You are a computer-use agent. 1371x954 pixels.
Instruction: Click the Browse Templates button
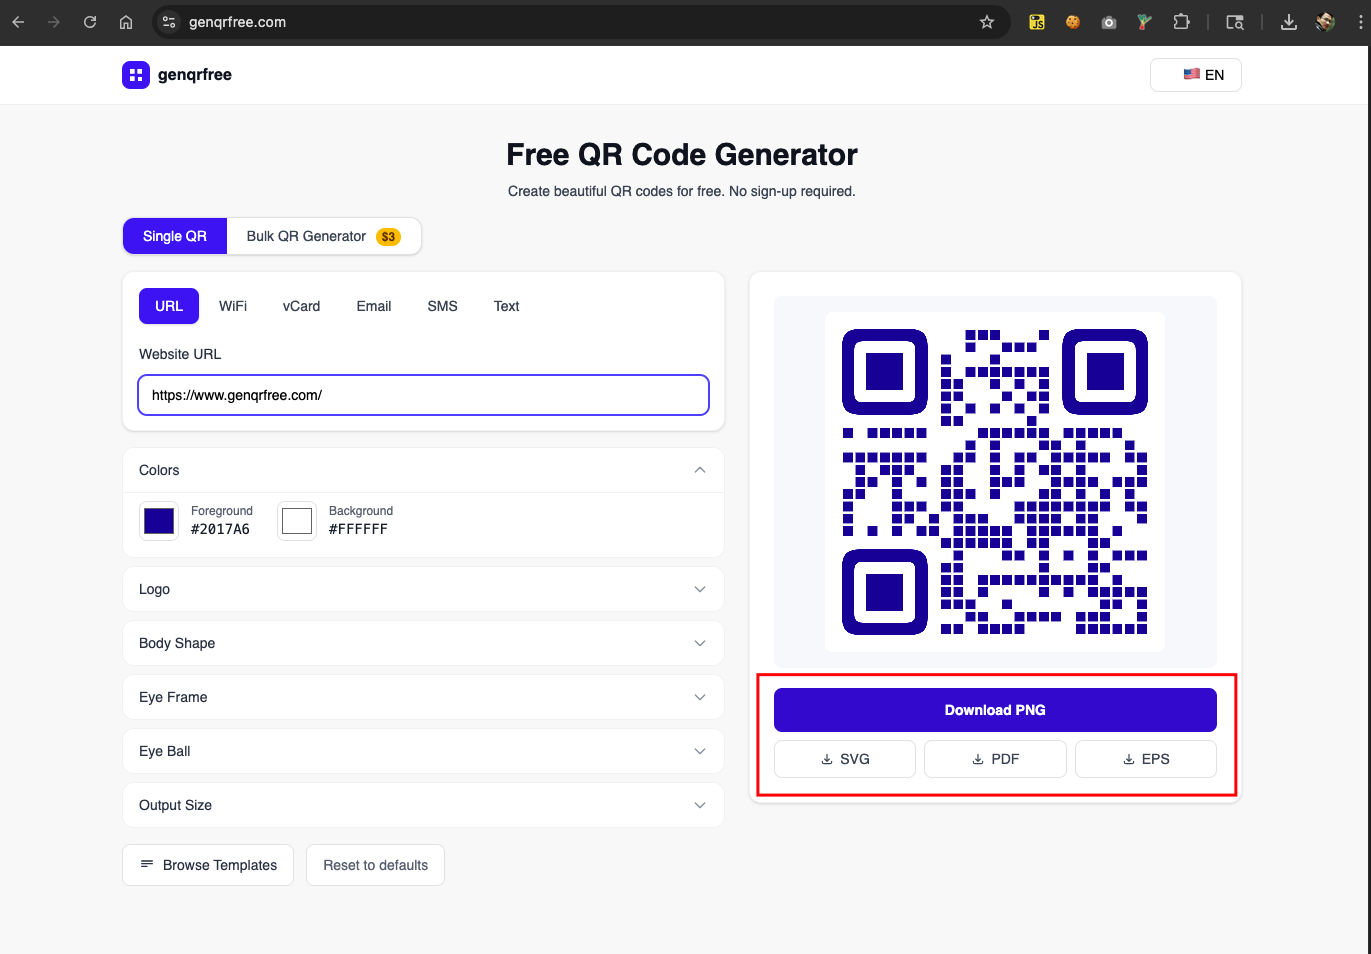pyautogui.click(x=208, y=865)
